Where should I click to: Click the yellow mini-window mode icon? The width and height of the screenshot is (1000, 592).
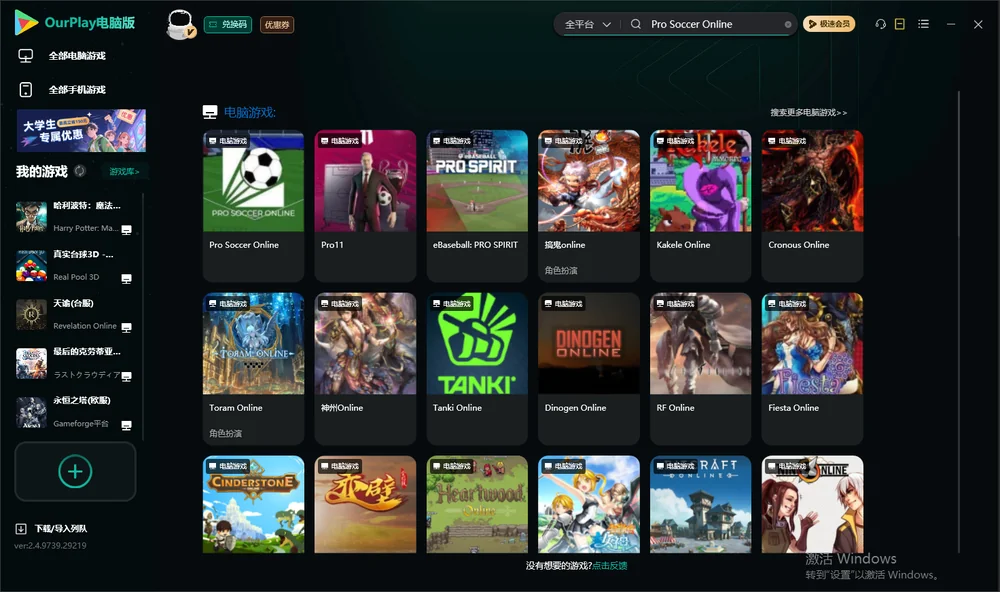click(900, 24)
